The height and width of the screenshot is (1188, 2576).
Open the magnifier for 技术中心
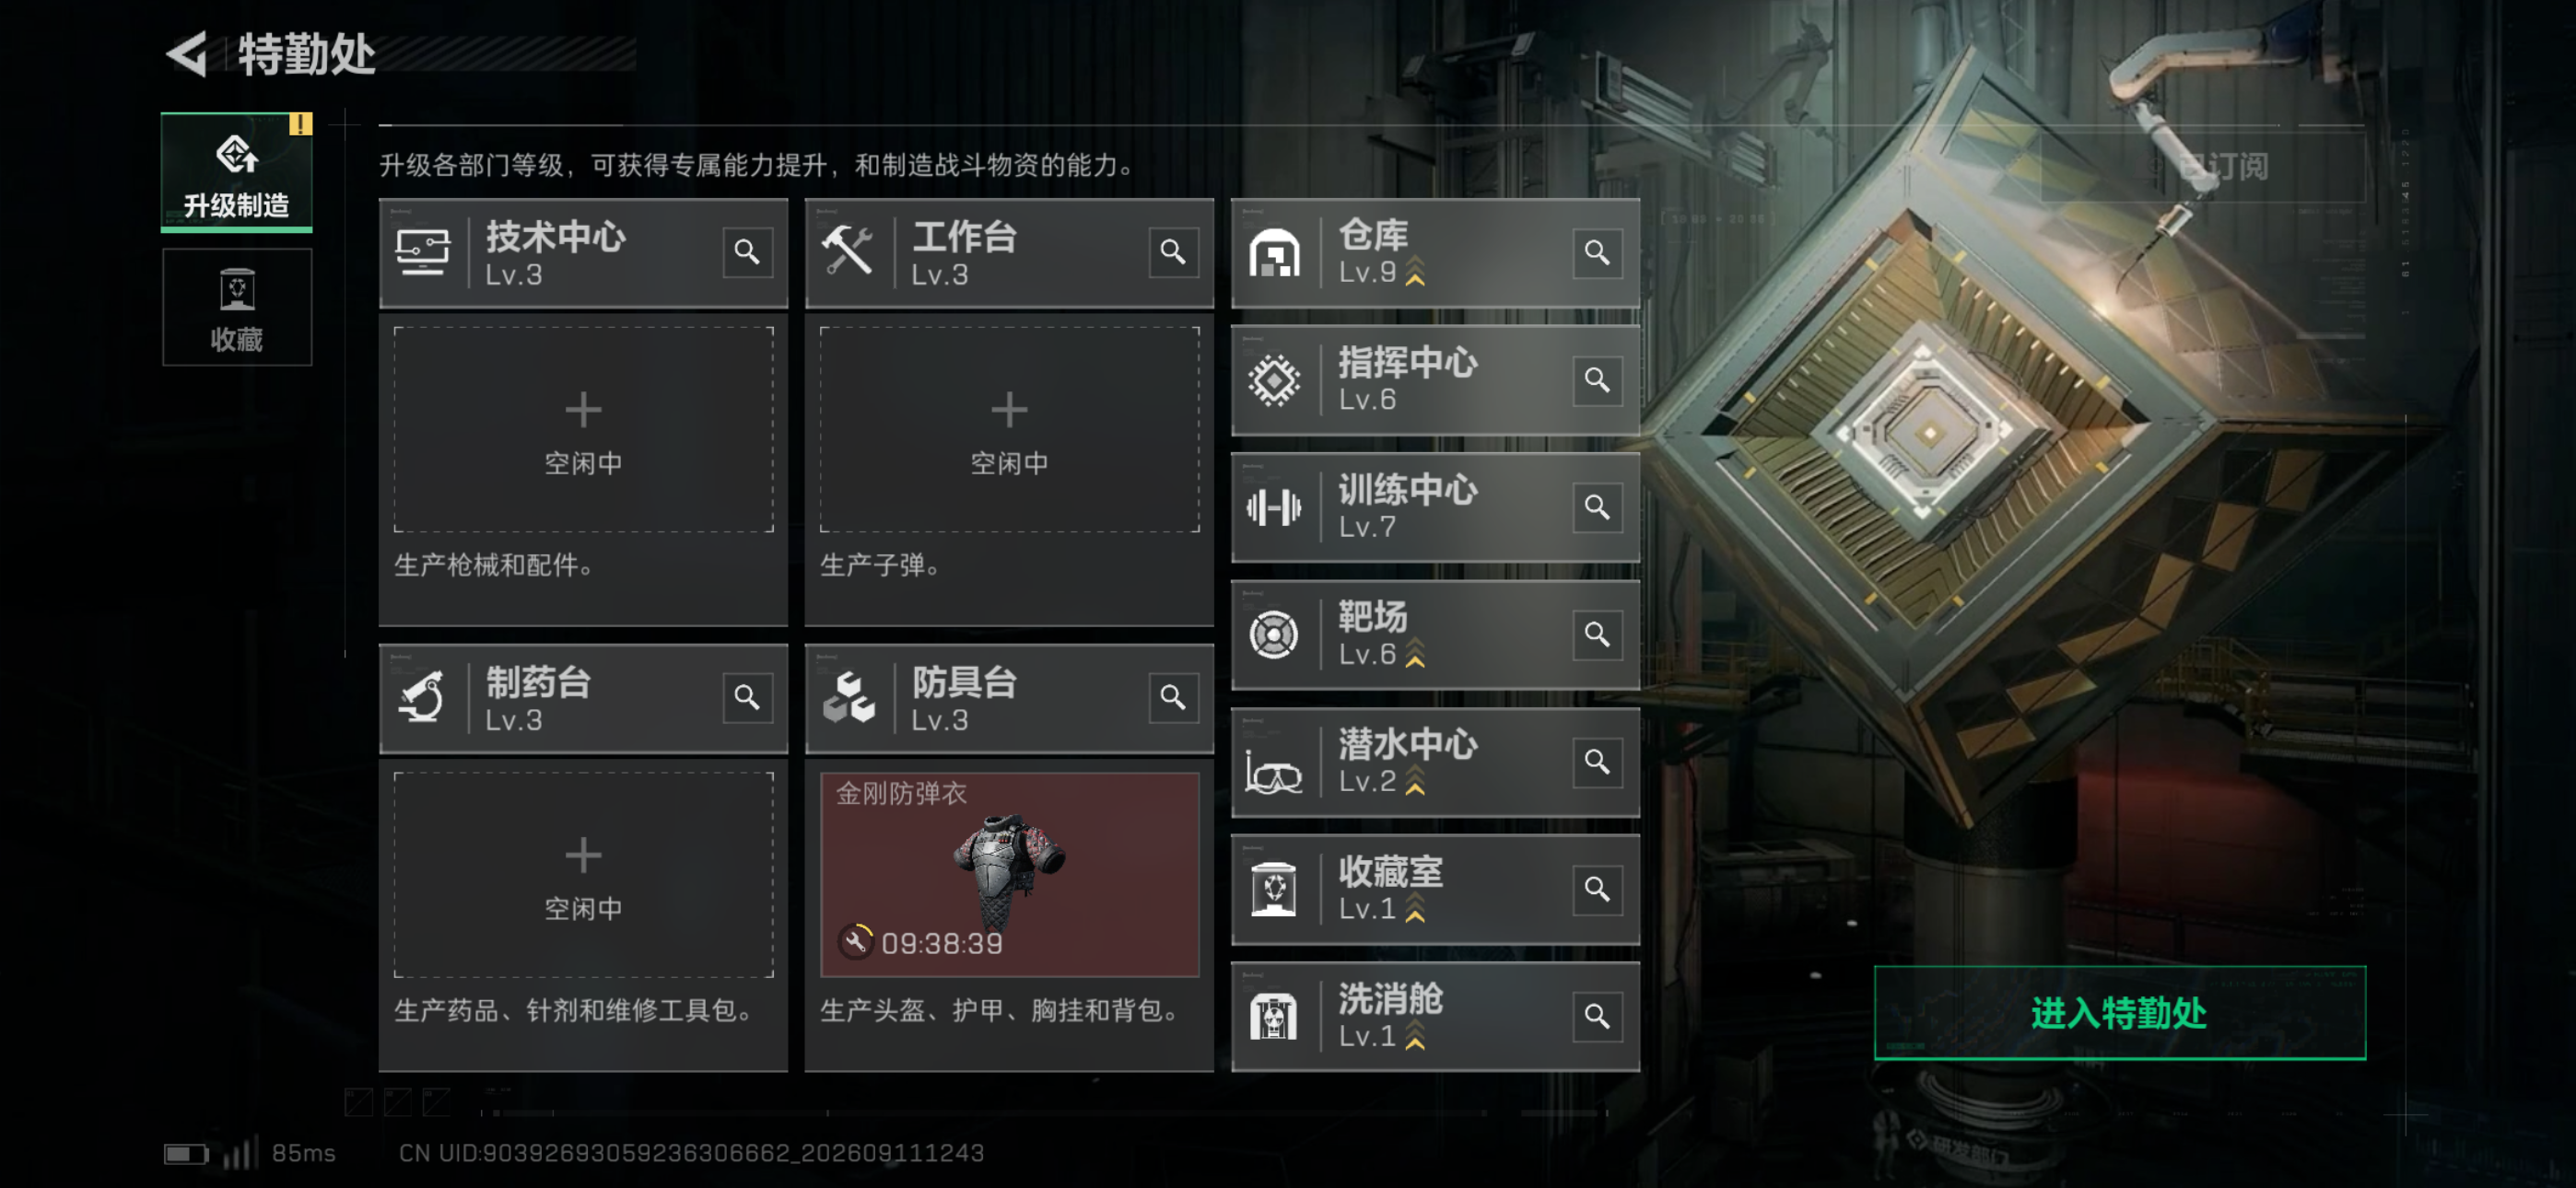coord(747,252)
